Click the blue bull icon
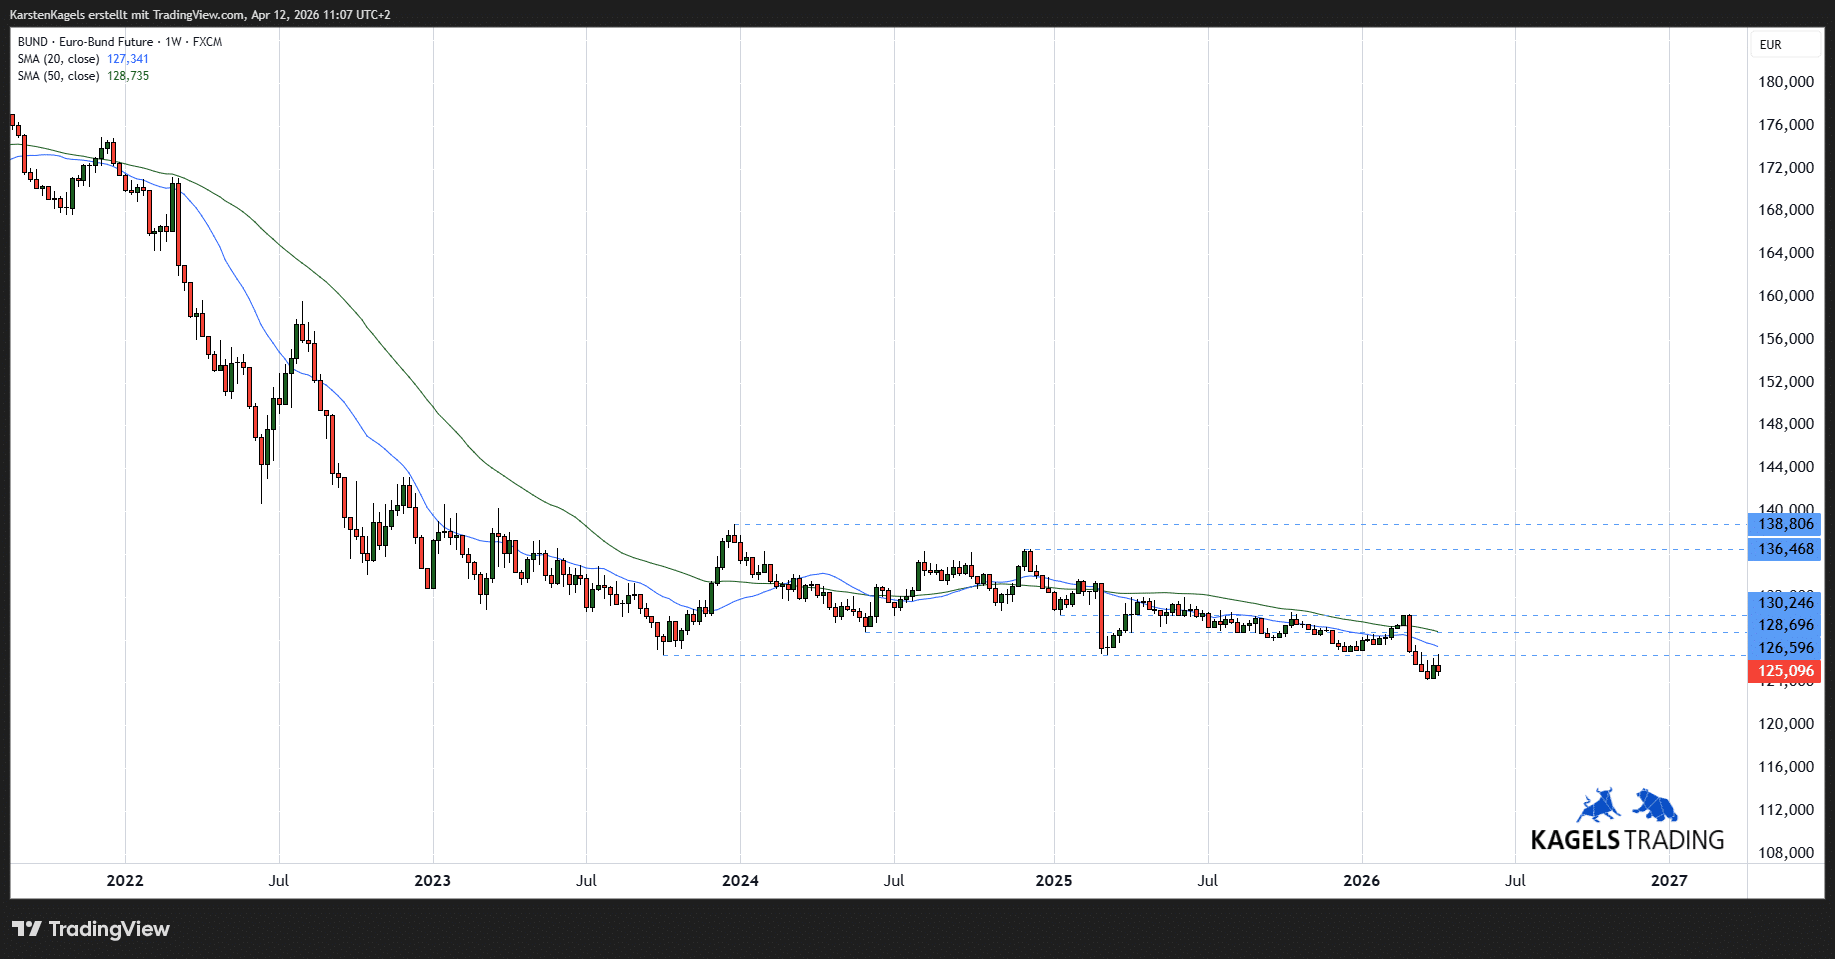This screenshot has width=1835, height=959. click(1599, 806)
